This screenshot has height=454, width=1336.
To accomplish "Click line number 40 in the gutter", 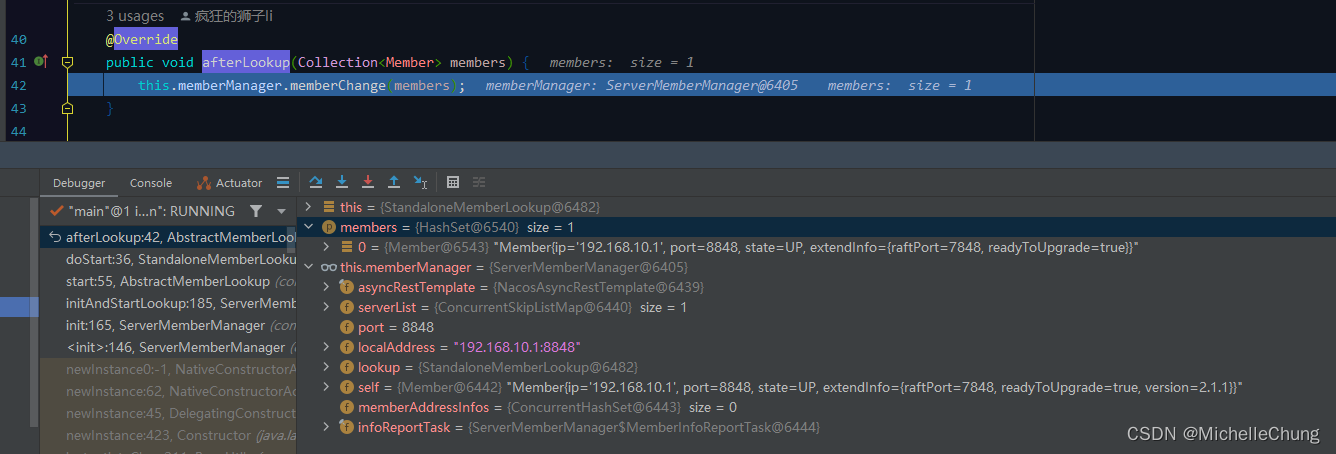I will pyautogui.click(x=18, y=39).
